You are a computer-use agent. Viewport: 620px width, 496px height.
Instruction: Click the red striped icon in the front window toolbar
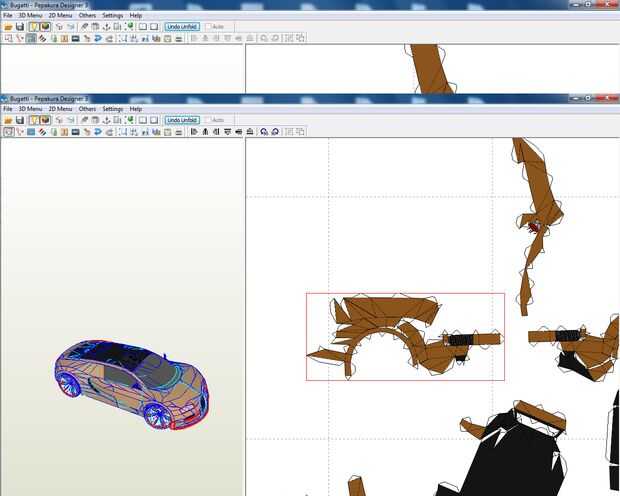(x=42, y=132)
